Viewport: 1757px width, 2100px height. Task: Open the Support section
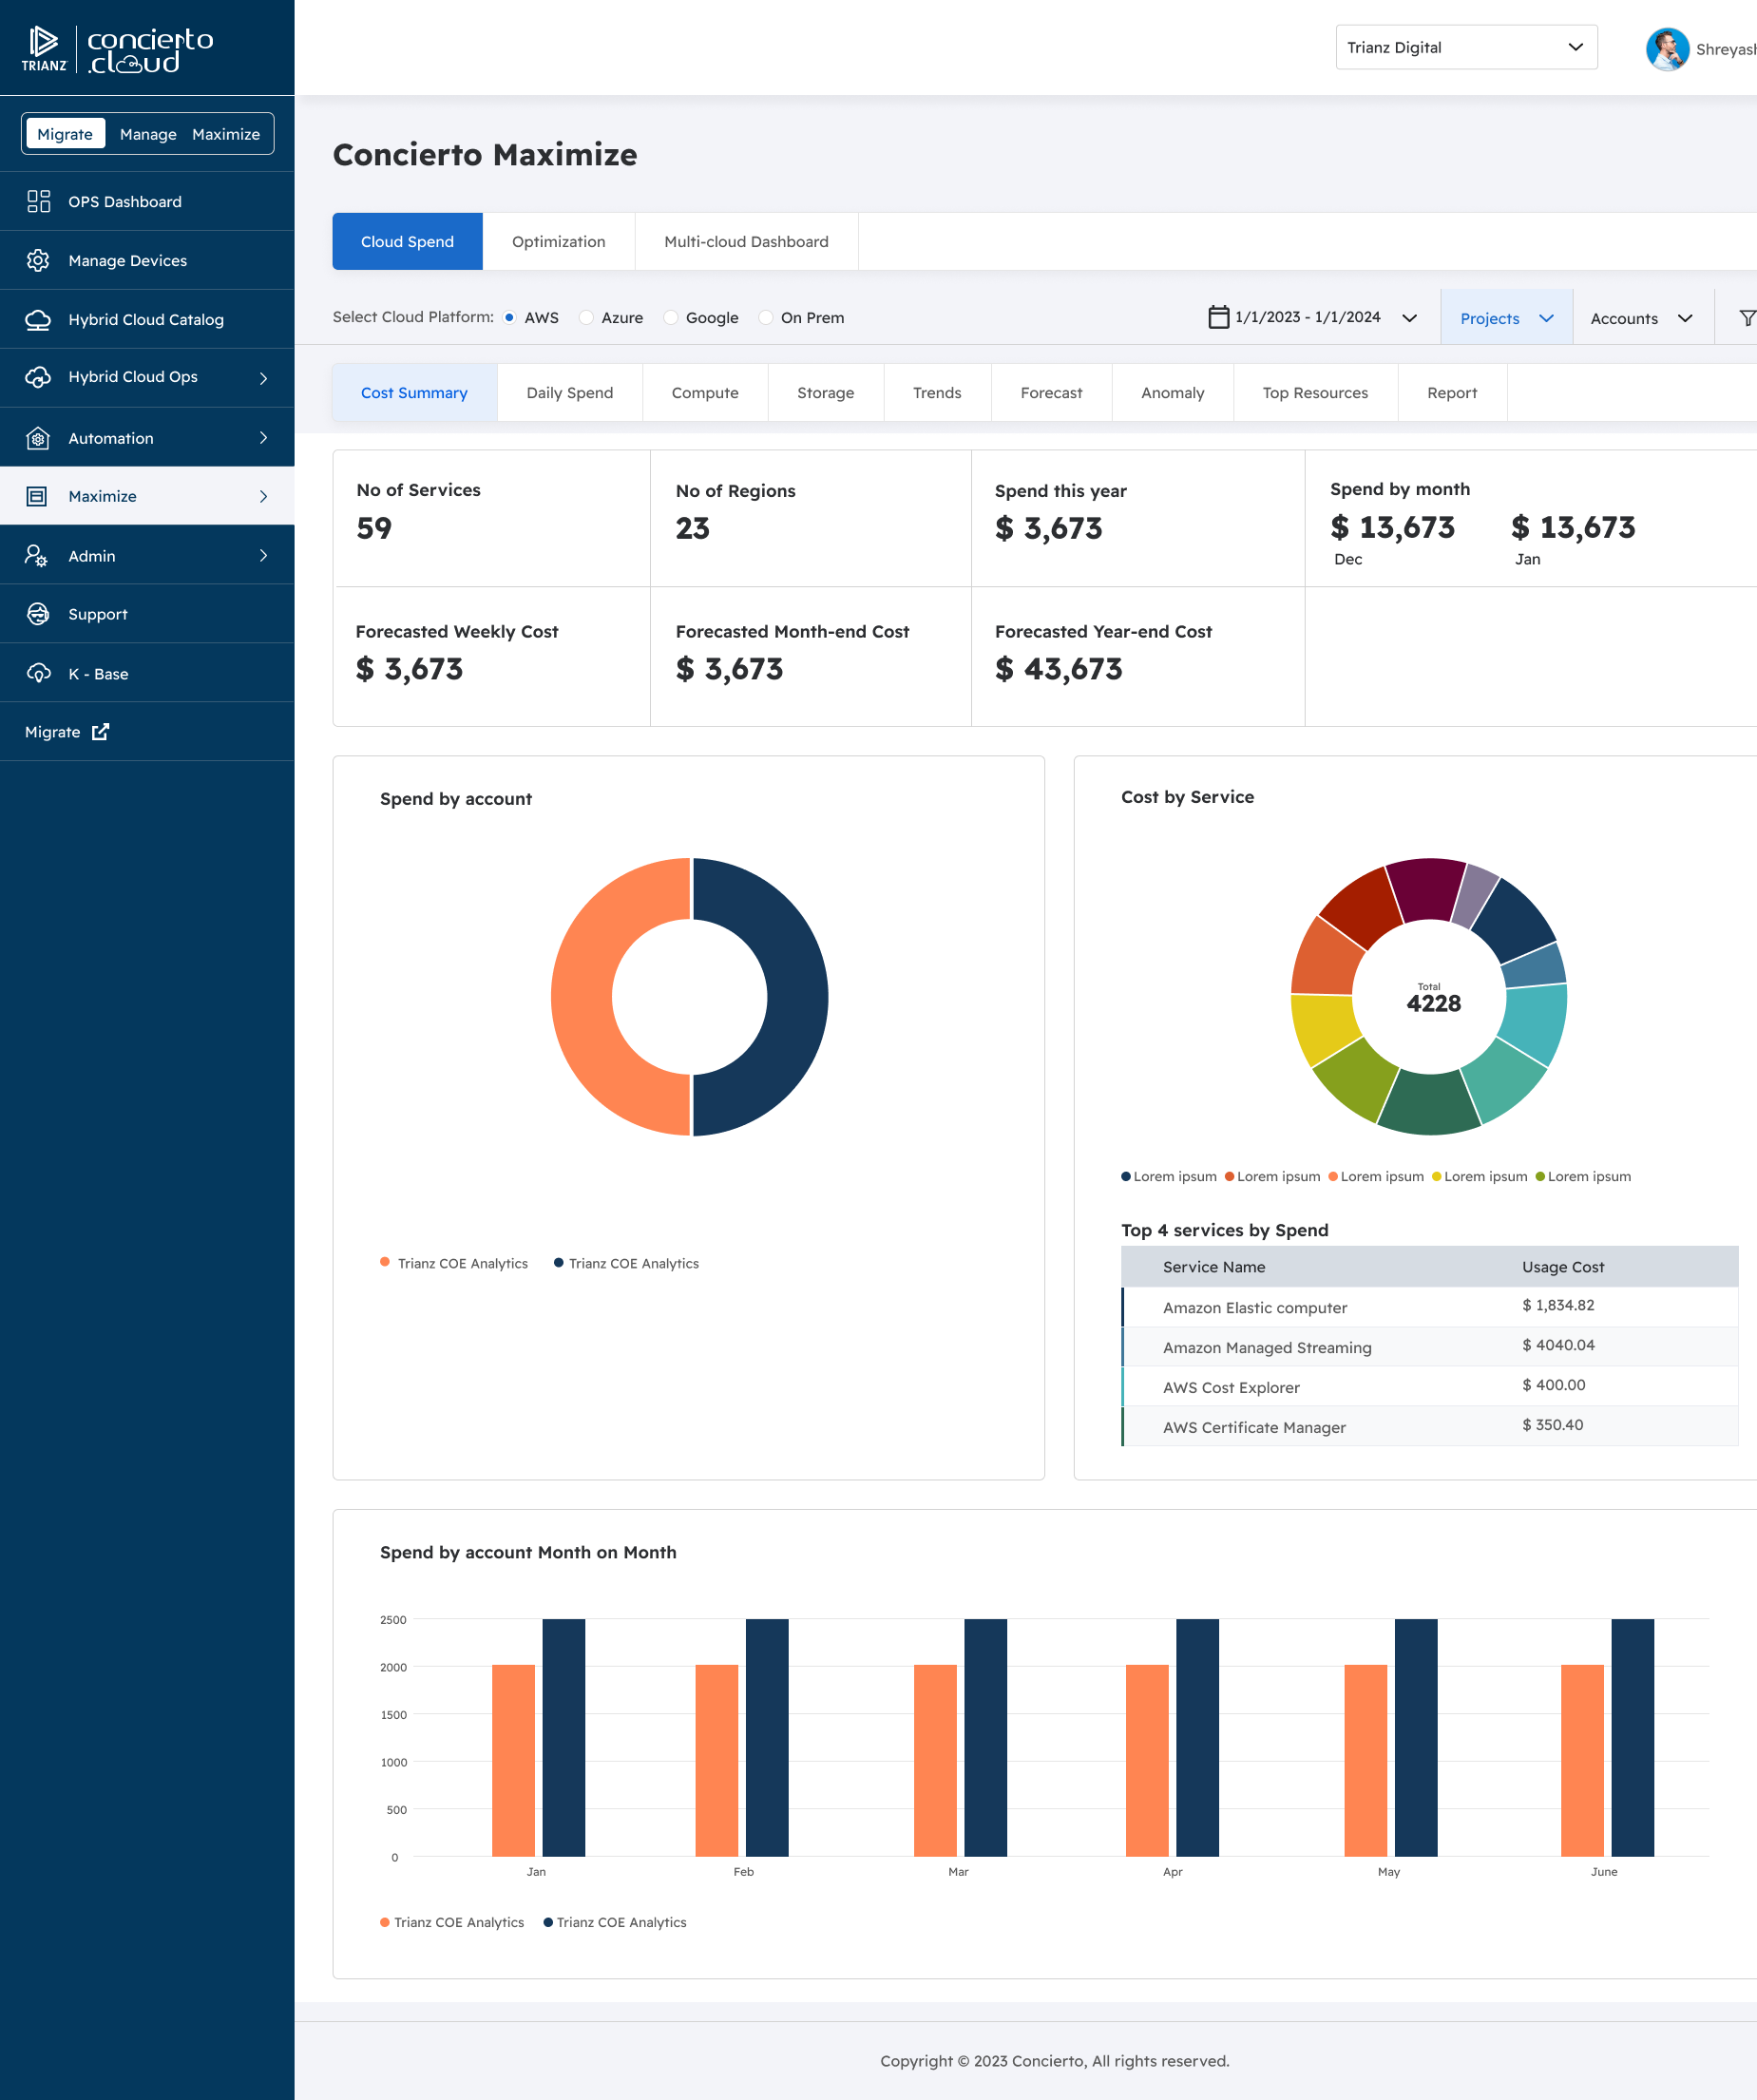[97, 613]
